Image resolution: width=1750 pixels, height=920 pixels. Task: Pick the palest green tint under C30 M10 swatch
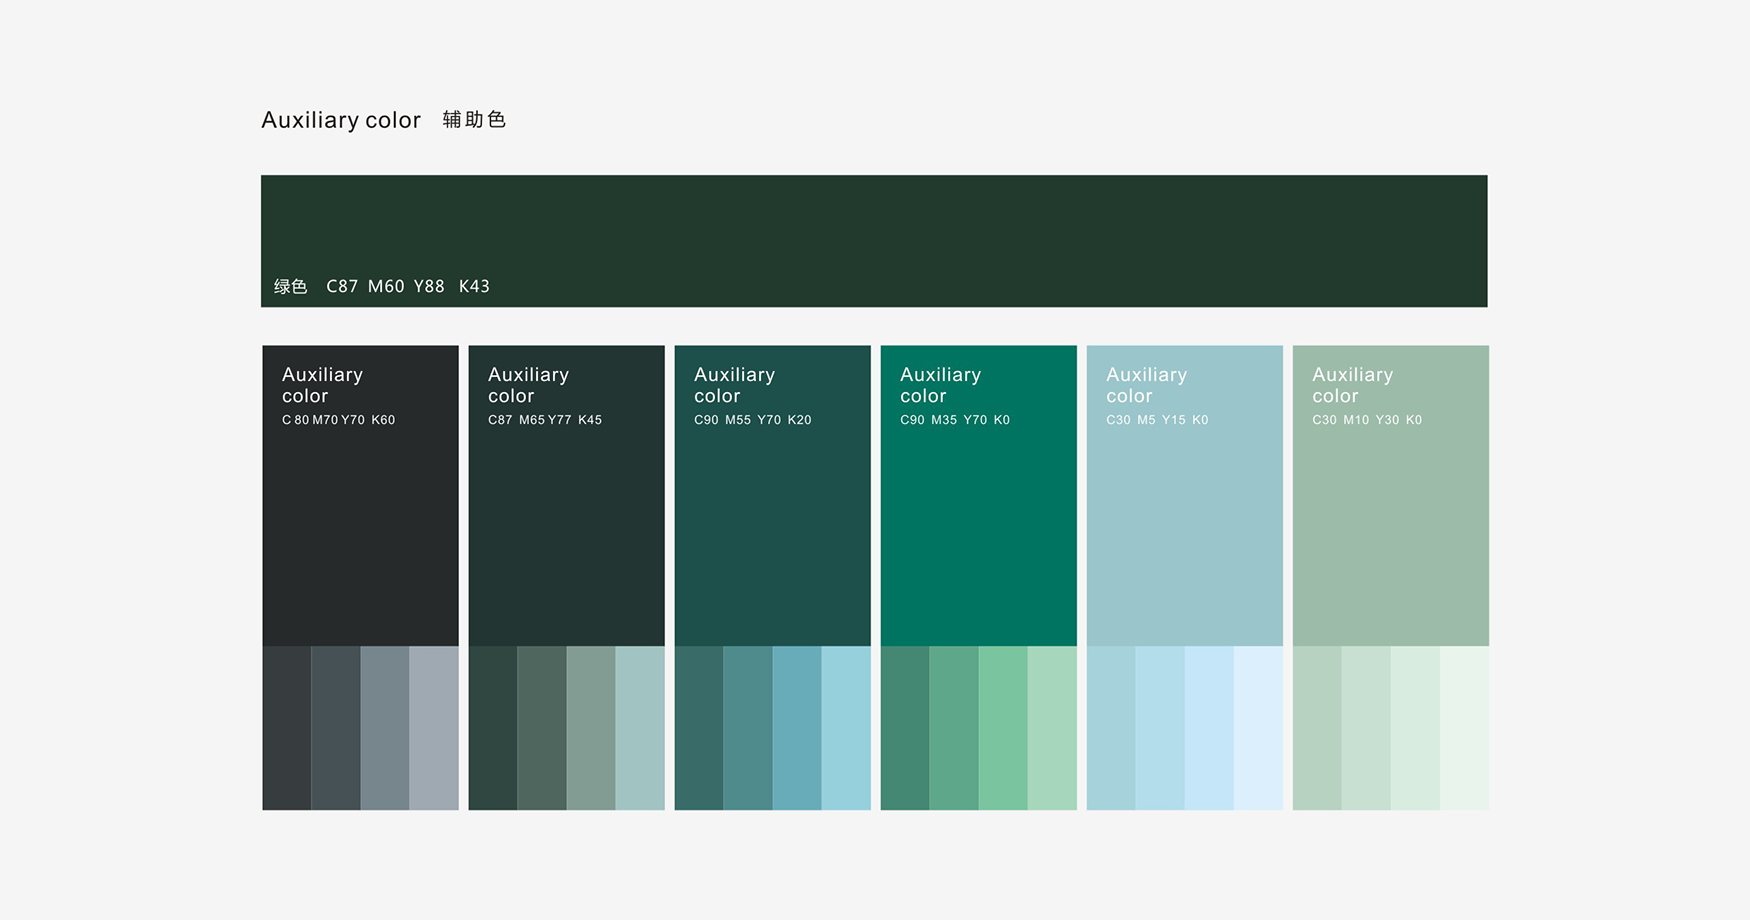[1464, 728]
